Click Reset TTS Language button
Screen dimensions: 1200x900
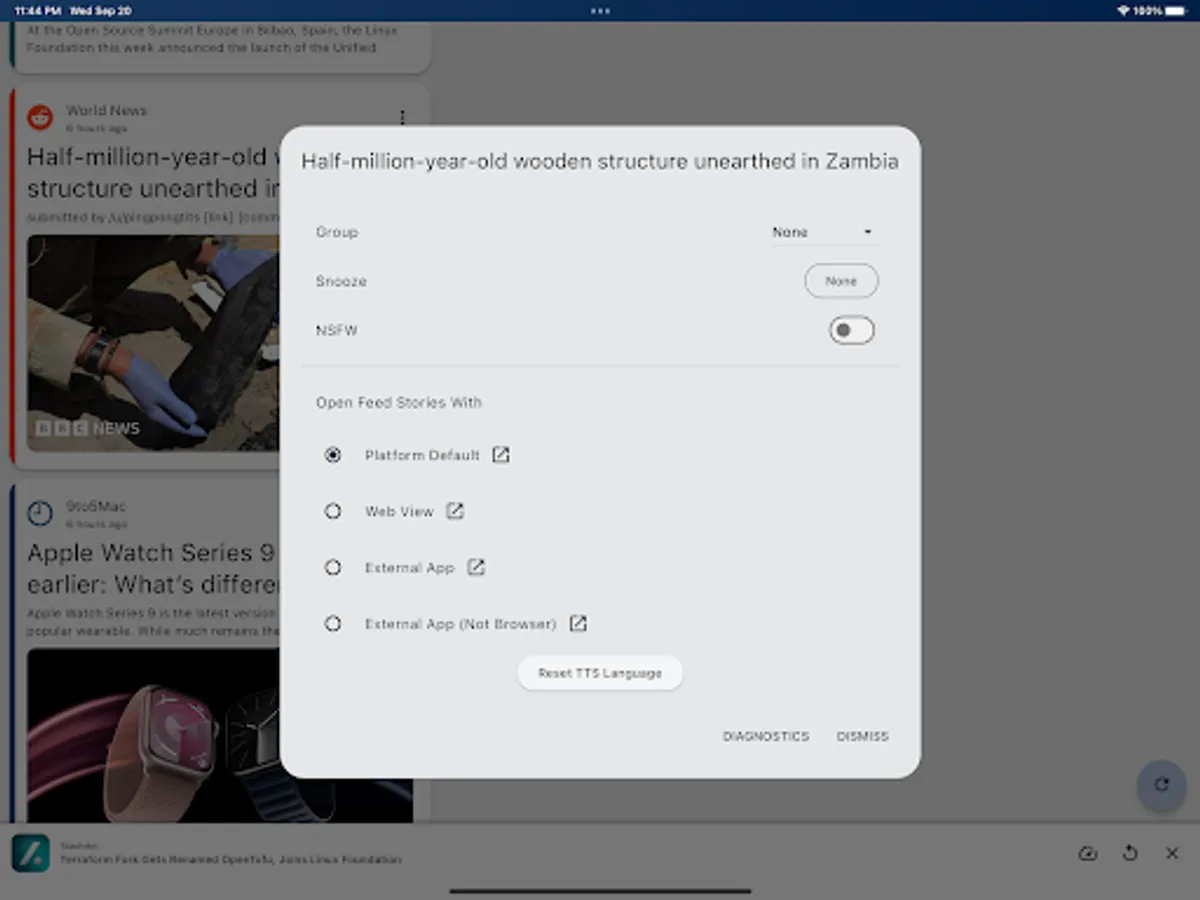click(x=600, y=673)
